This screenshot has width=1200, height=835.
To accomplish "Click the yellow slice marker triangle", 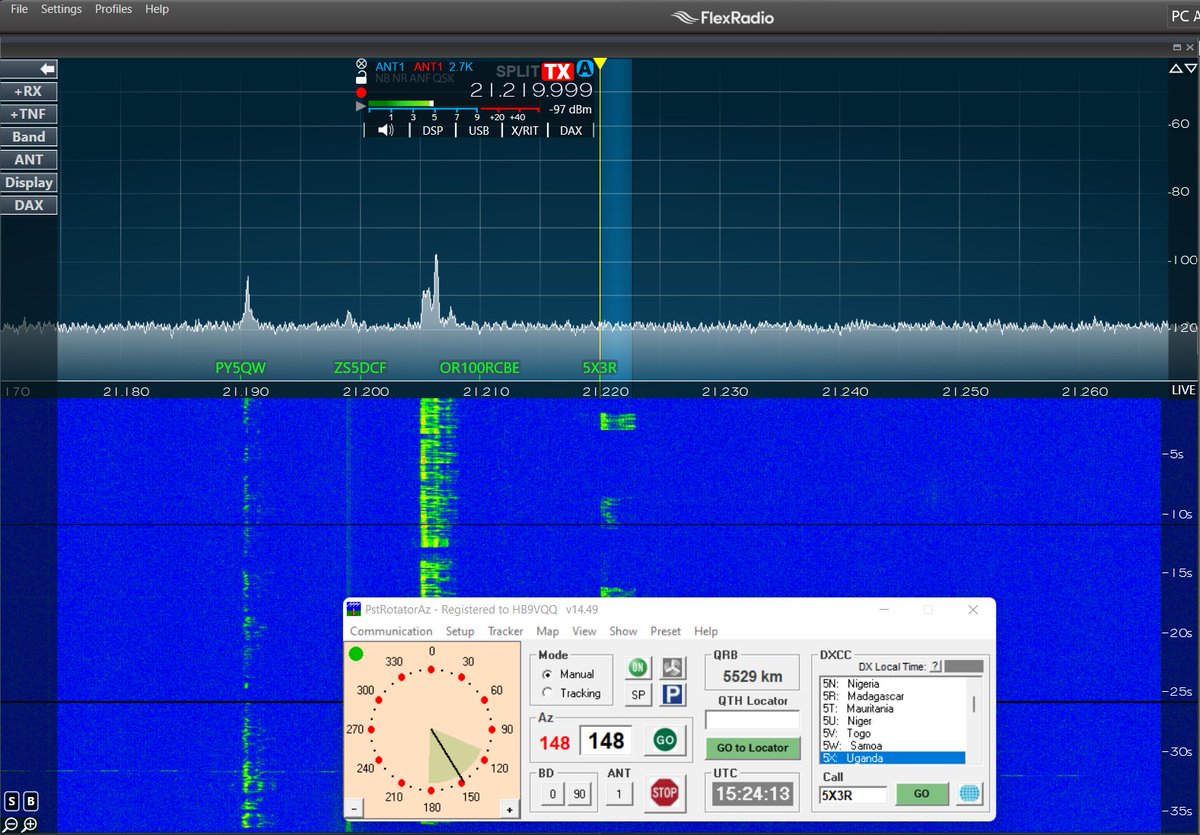I will coord(600,65).
